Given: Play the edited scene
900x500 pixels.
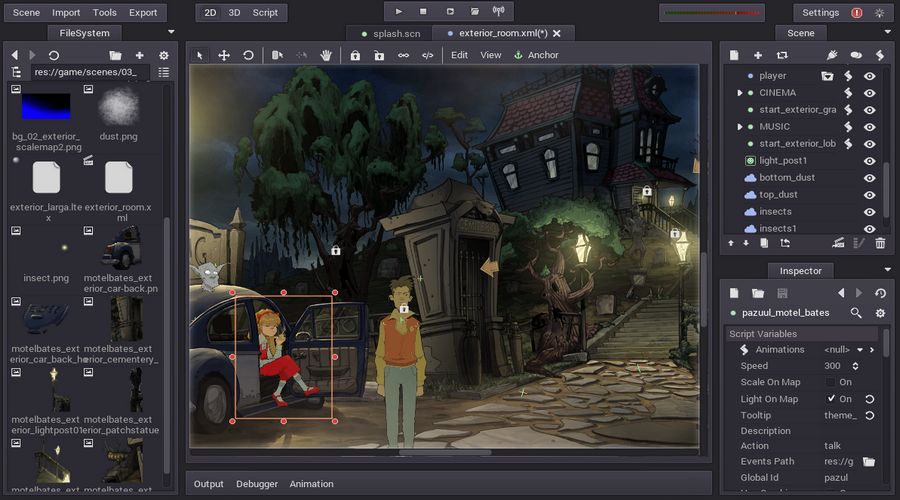Looking at the screenshot, I should [x=449, y=11].
